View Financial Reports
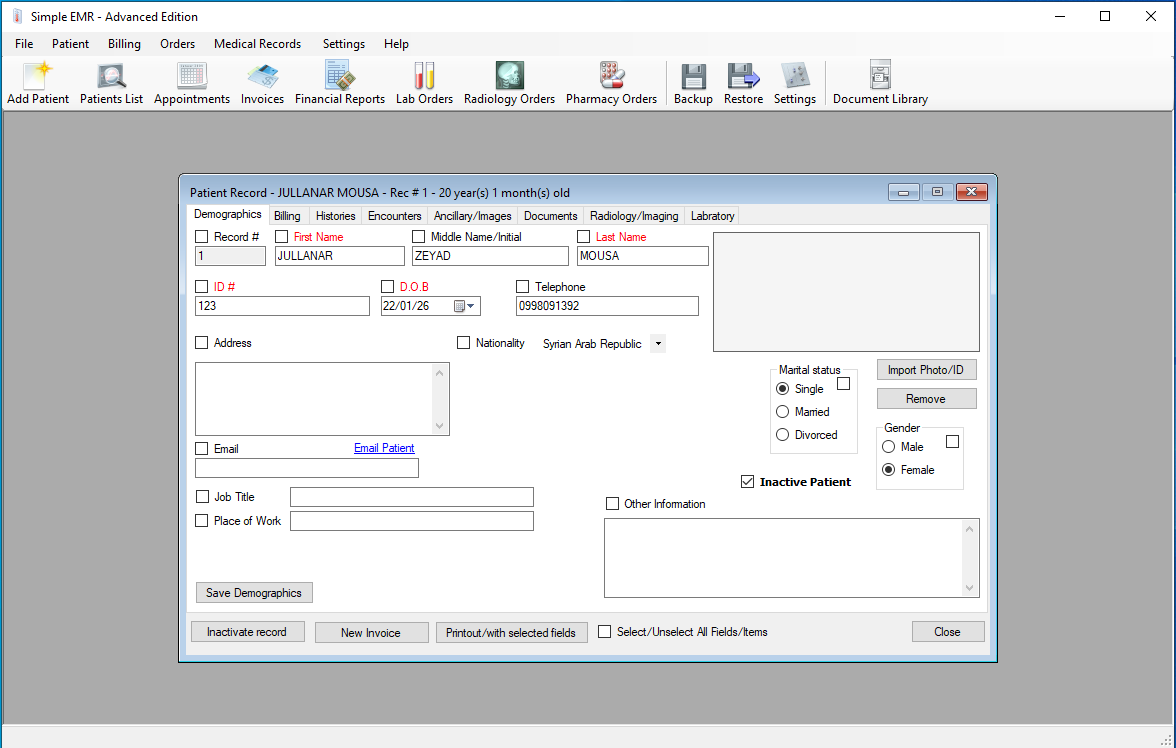Screen dimensions: 1176x748 click(340, 82)
